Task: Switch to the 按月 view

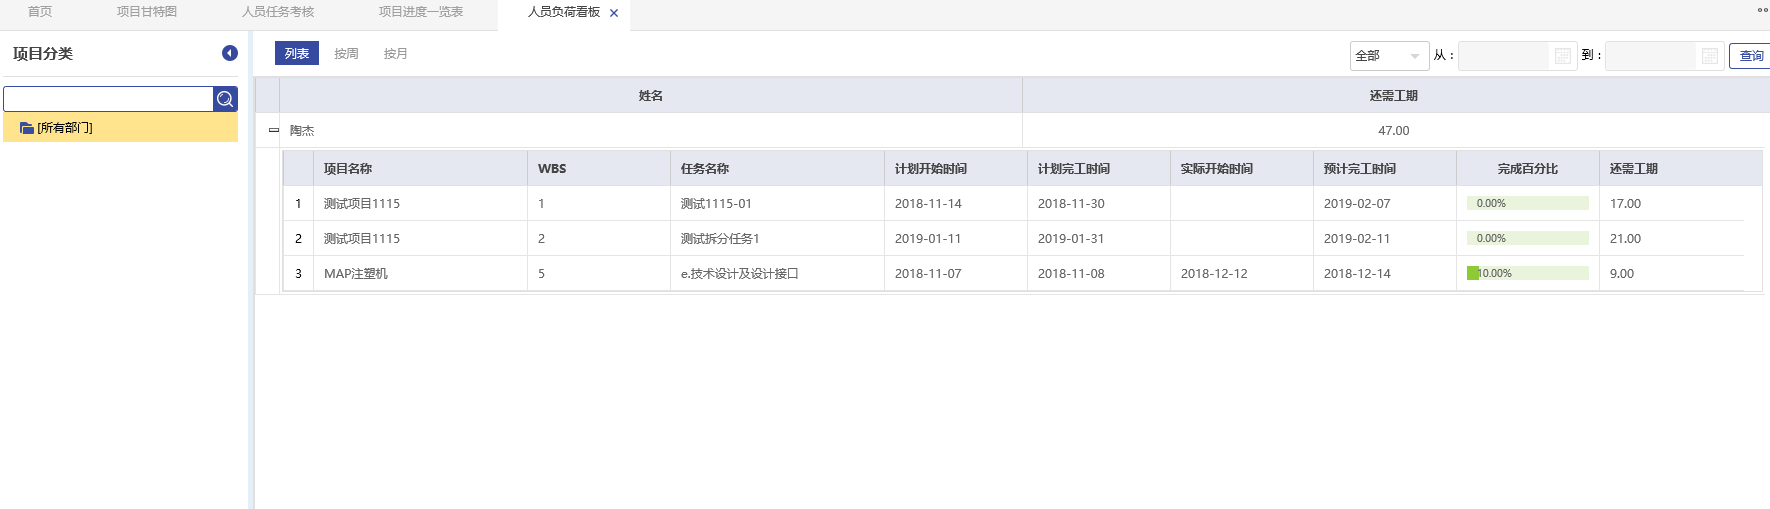Action: pyautogui.click(x=396, y=54)
